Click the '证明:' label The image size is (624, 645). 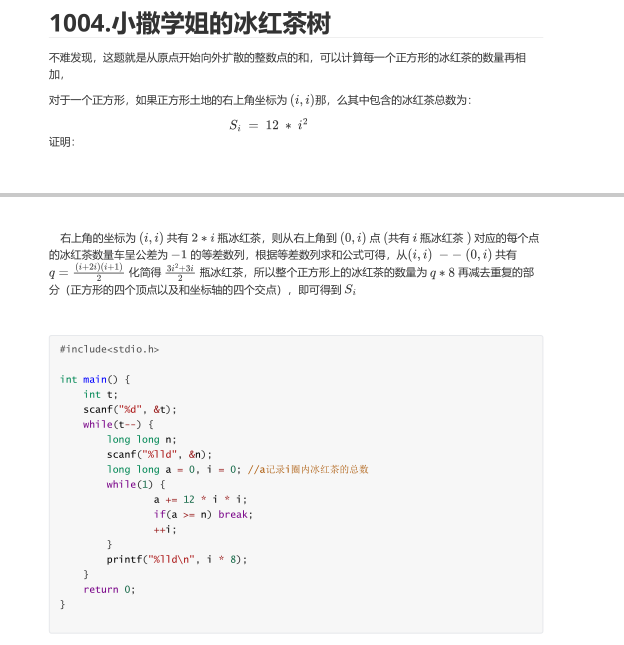[x=62, y=142]
